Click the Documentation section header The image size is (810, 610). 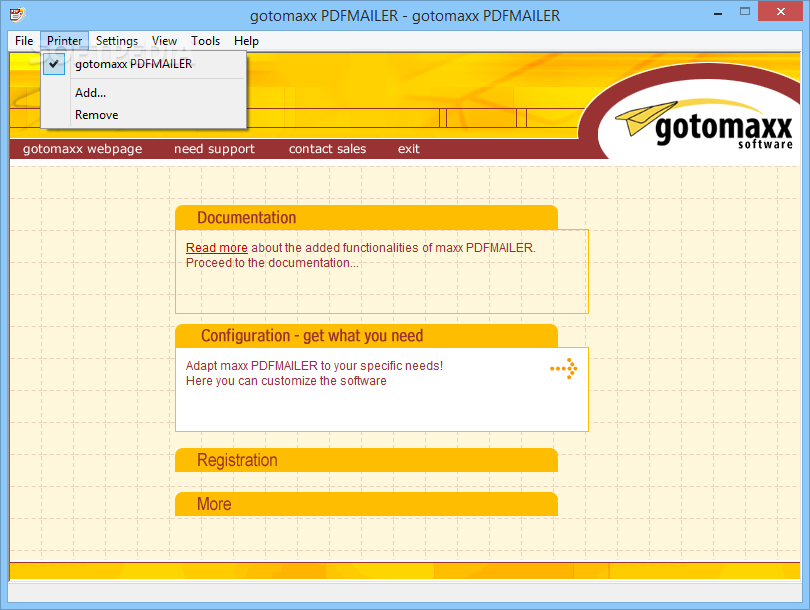[x=366, y=217]
